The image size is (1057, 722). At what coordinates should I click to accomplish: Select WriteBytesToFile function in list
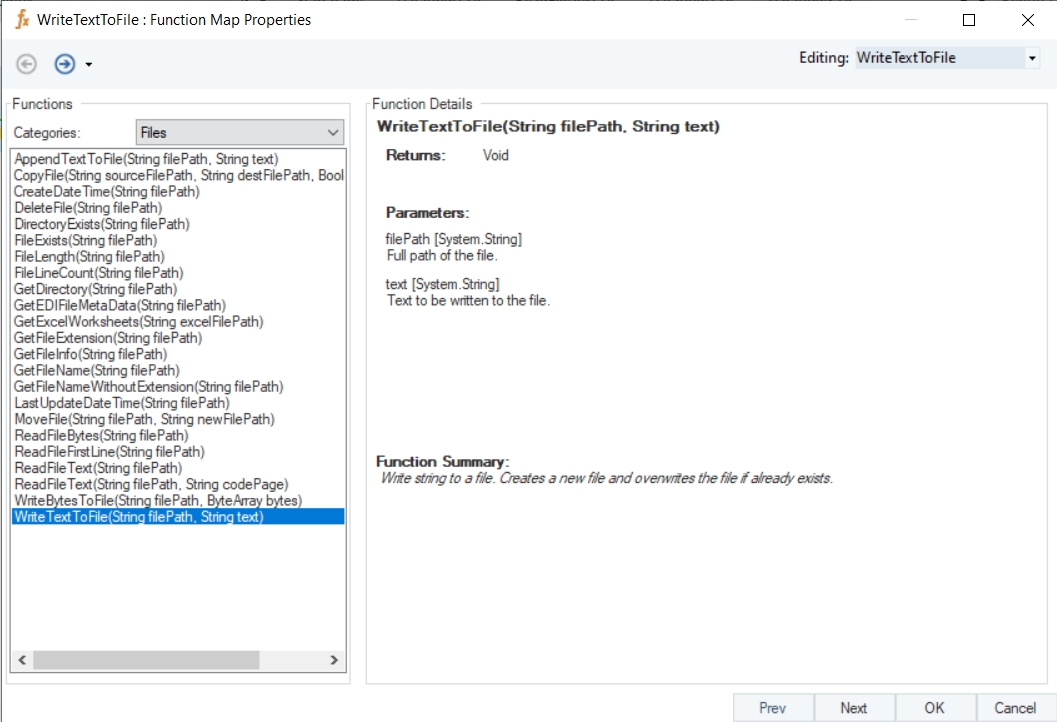point(158,500)
